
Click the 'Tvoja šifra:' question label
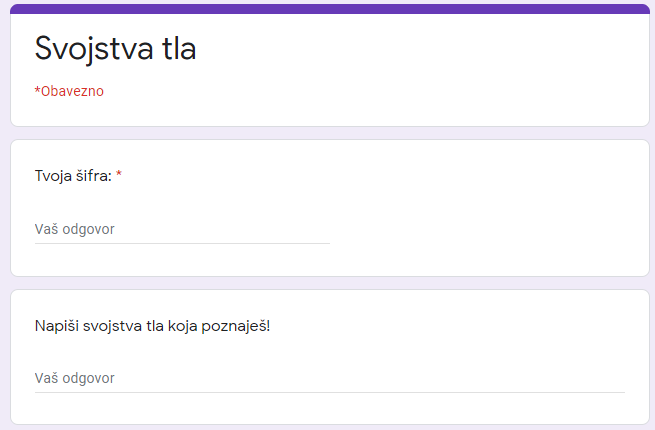[x=73, y=176]
